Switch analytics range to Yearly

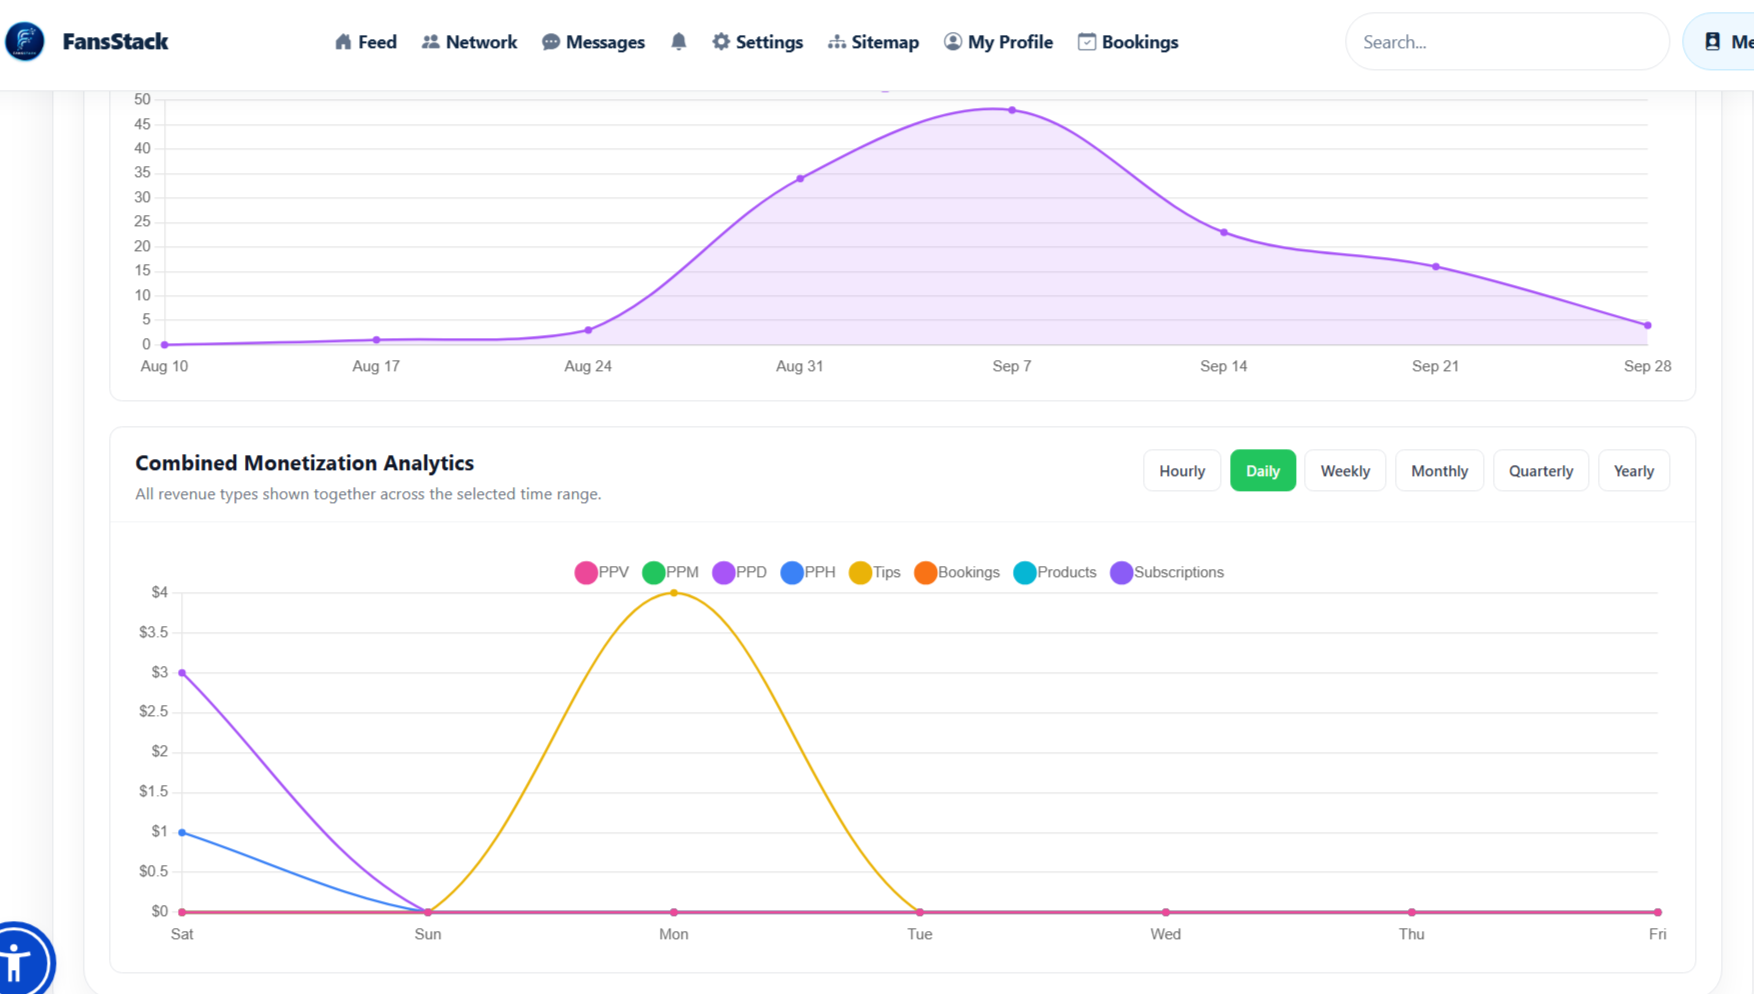click(1634, 471)
